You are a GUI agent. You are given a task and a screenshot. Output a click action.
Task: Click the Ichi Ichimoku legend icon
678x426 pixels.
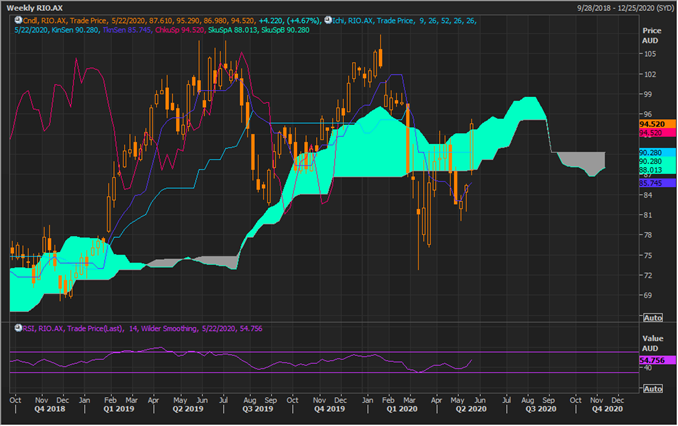point(328,20)
